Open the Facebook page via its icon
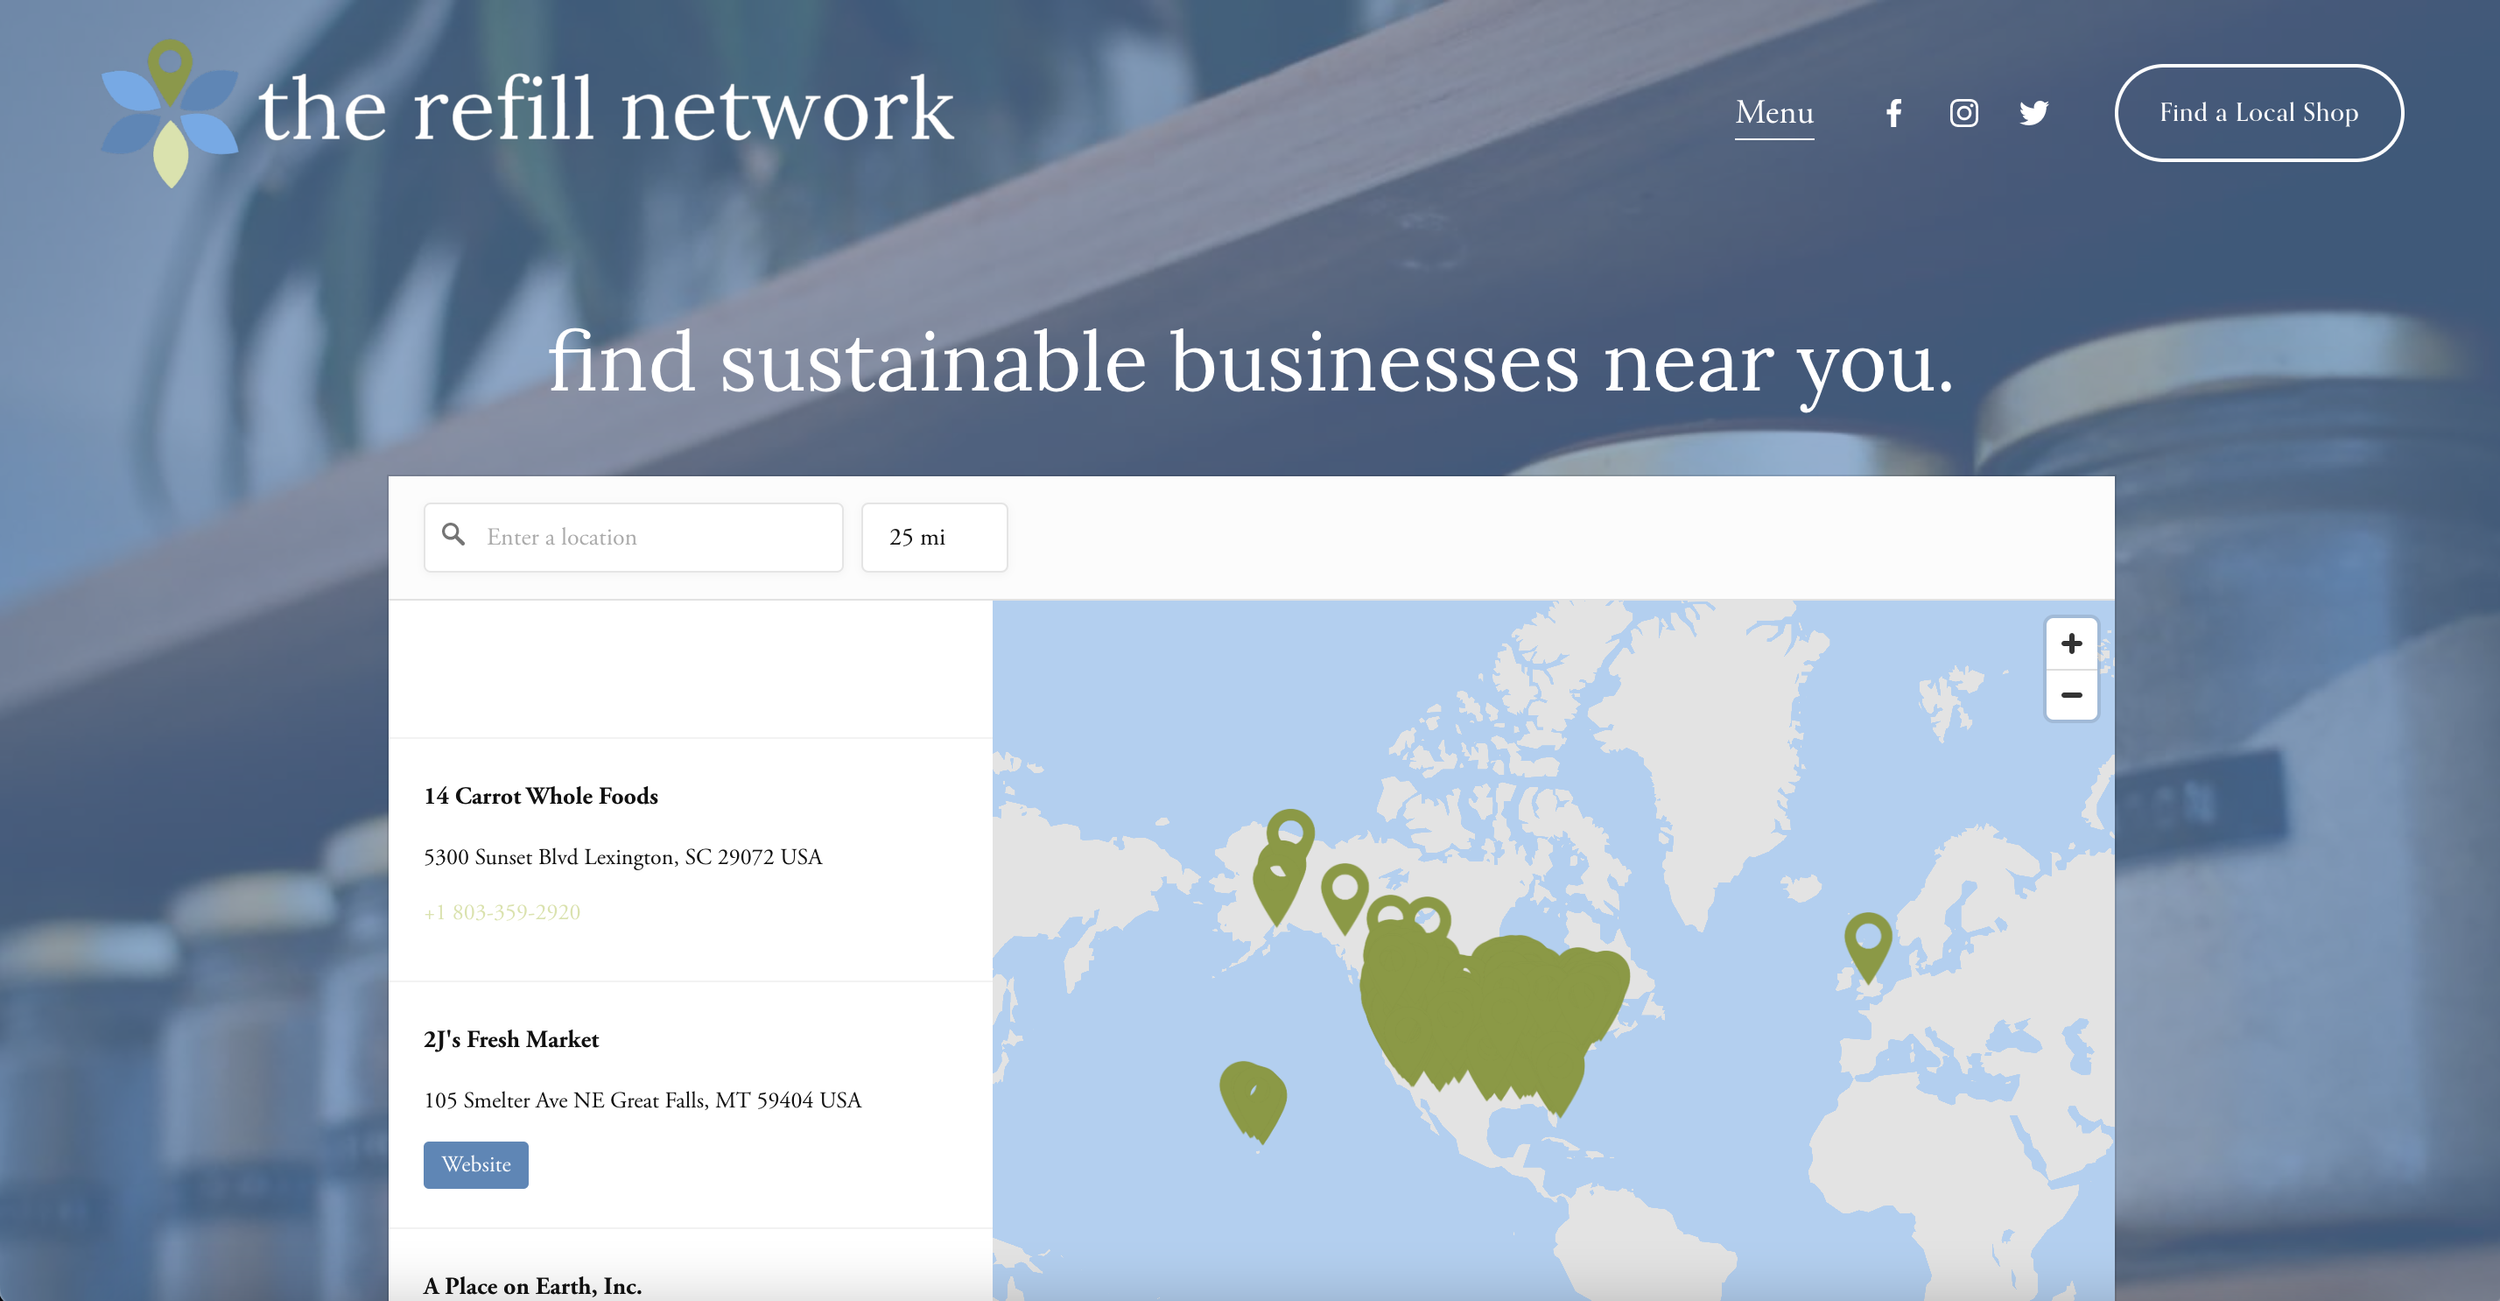The image size is (2500, 1301). pyautogui.click(x=1893, y=113)
